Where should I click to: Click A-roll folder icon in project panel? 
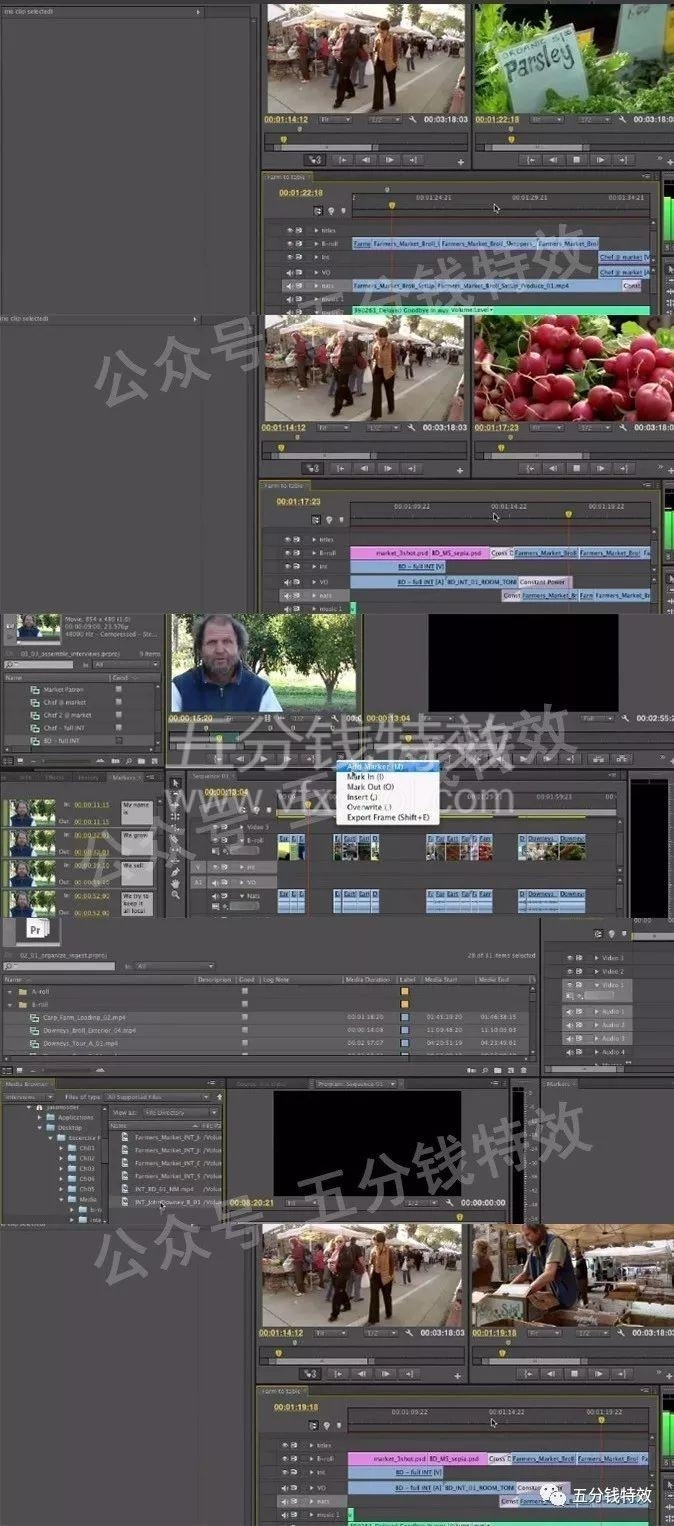coord(21,991)
